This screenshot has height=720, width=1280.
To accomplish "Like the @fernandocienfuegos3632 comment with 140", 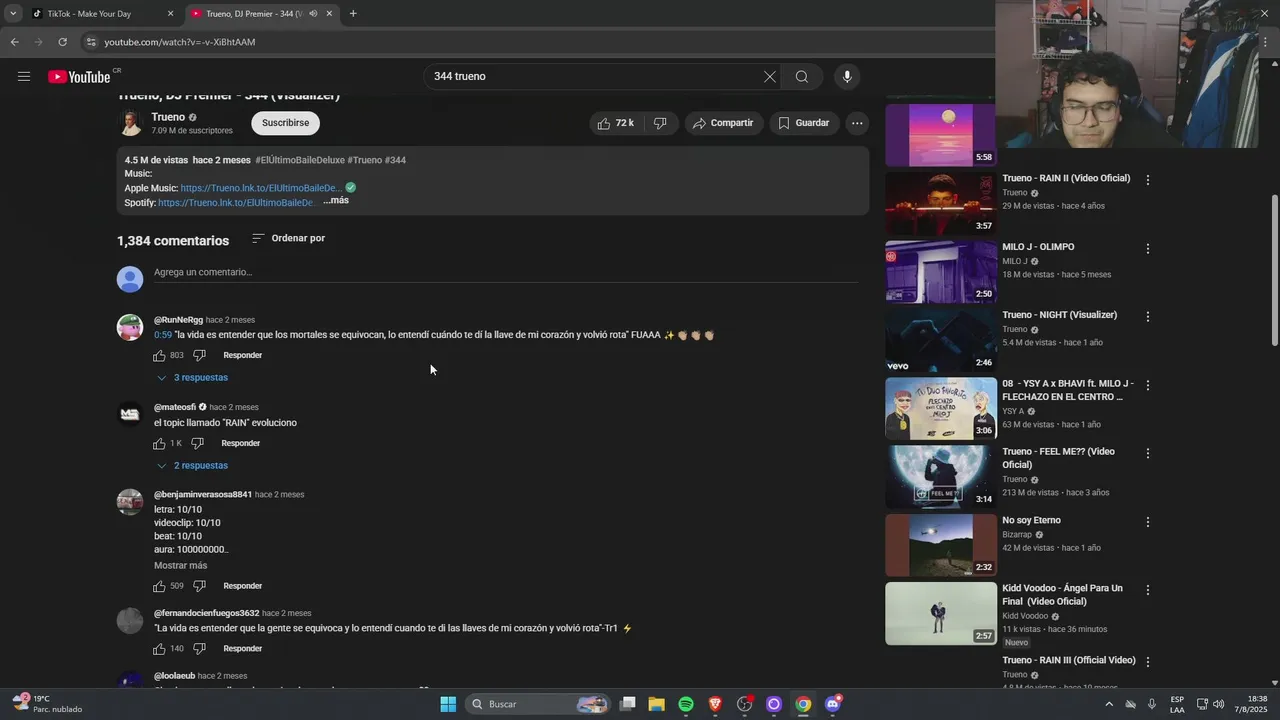I will click(159, 648).
